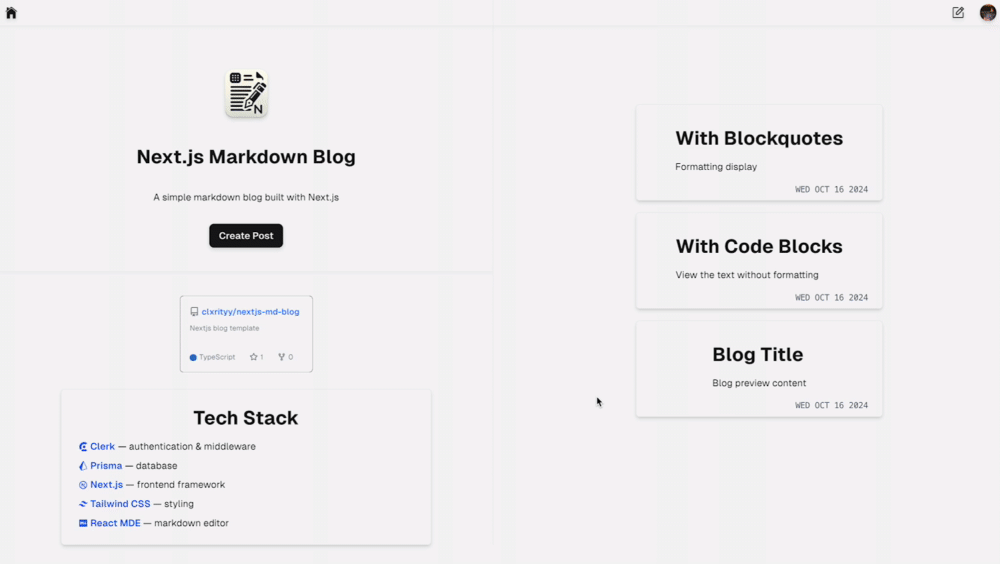Open the React MDE link
The width and height of the screenshot is (1000, 564).
click(115, 523)
